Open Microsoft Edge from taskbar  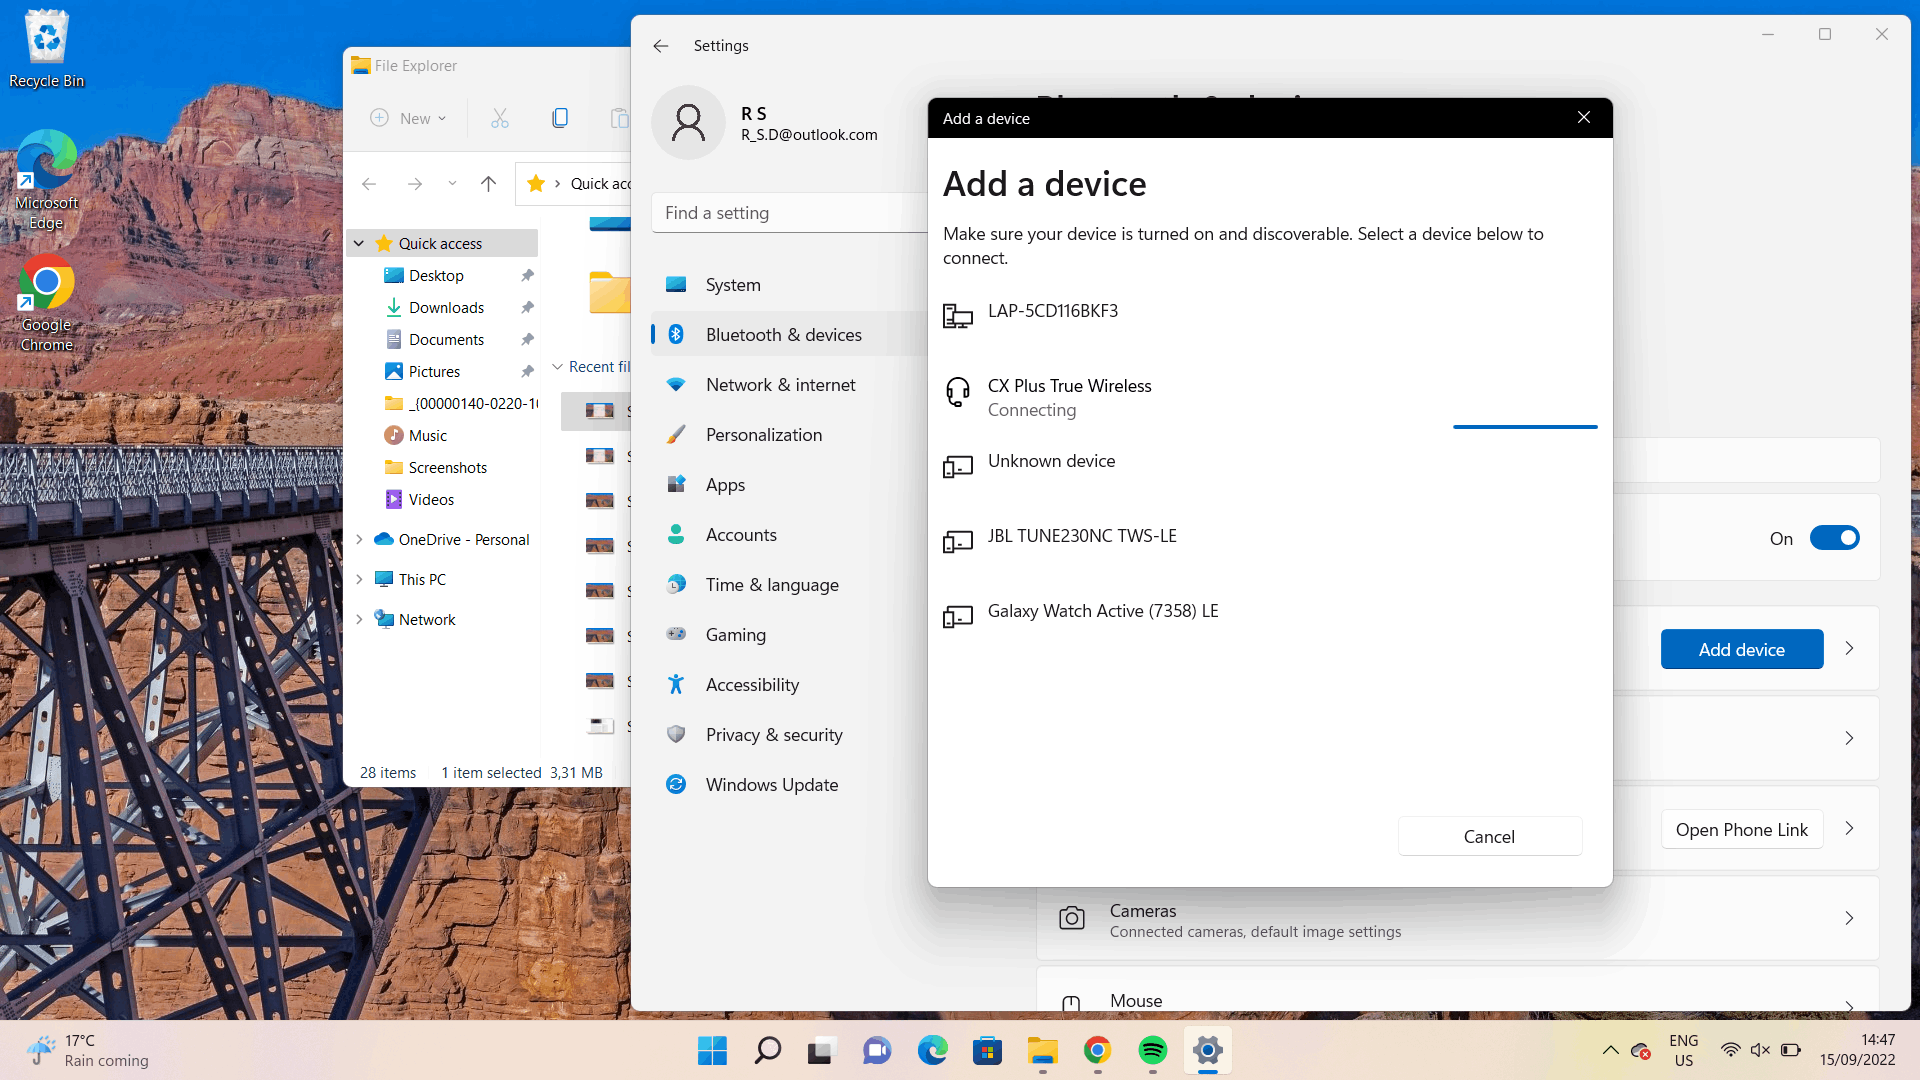pos(932,1050)
